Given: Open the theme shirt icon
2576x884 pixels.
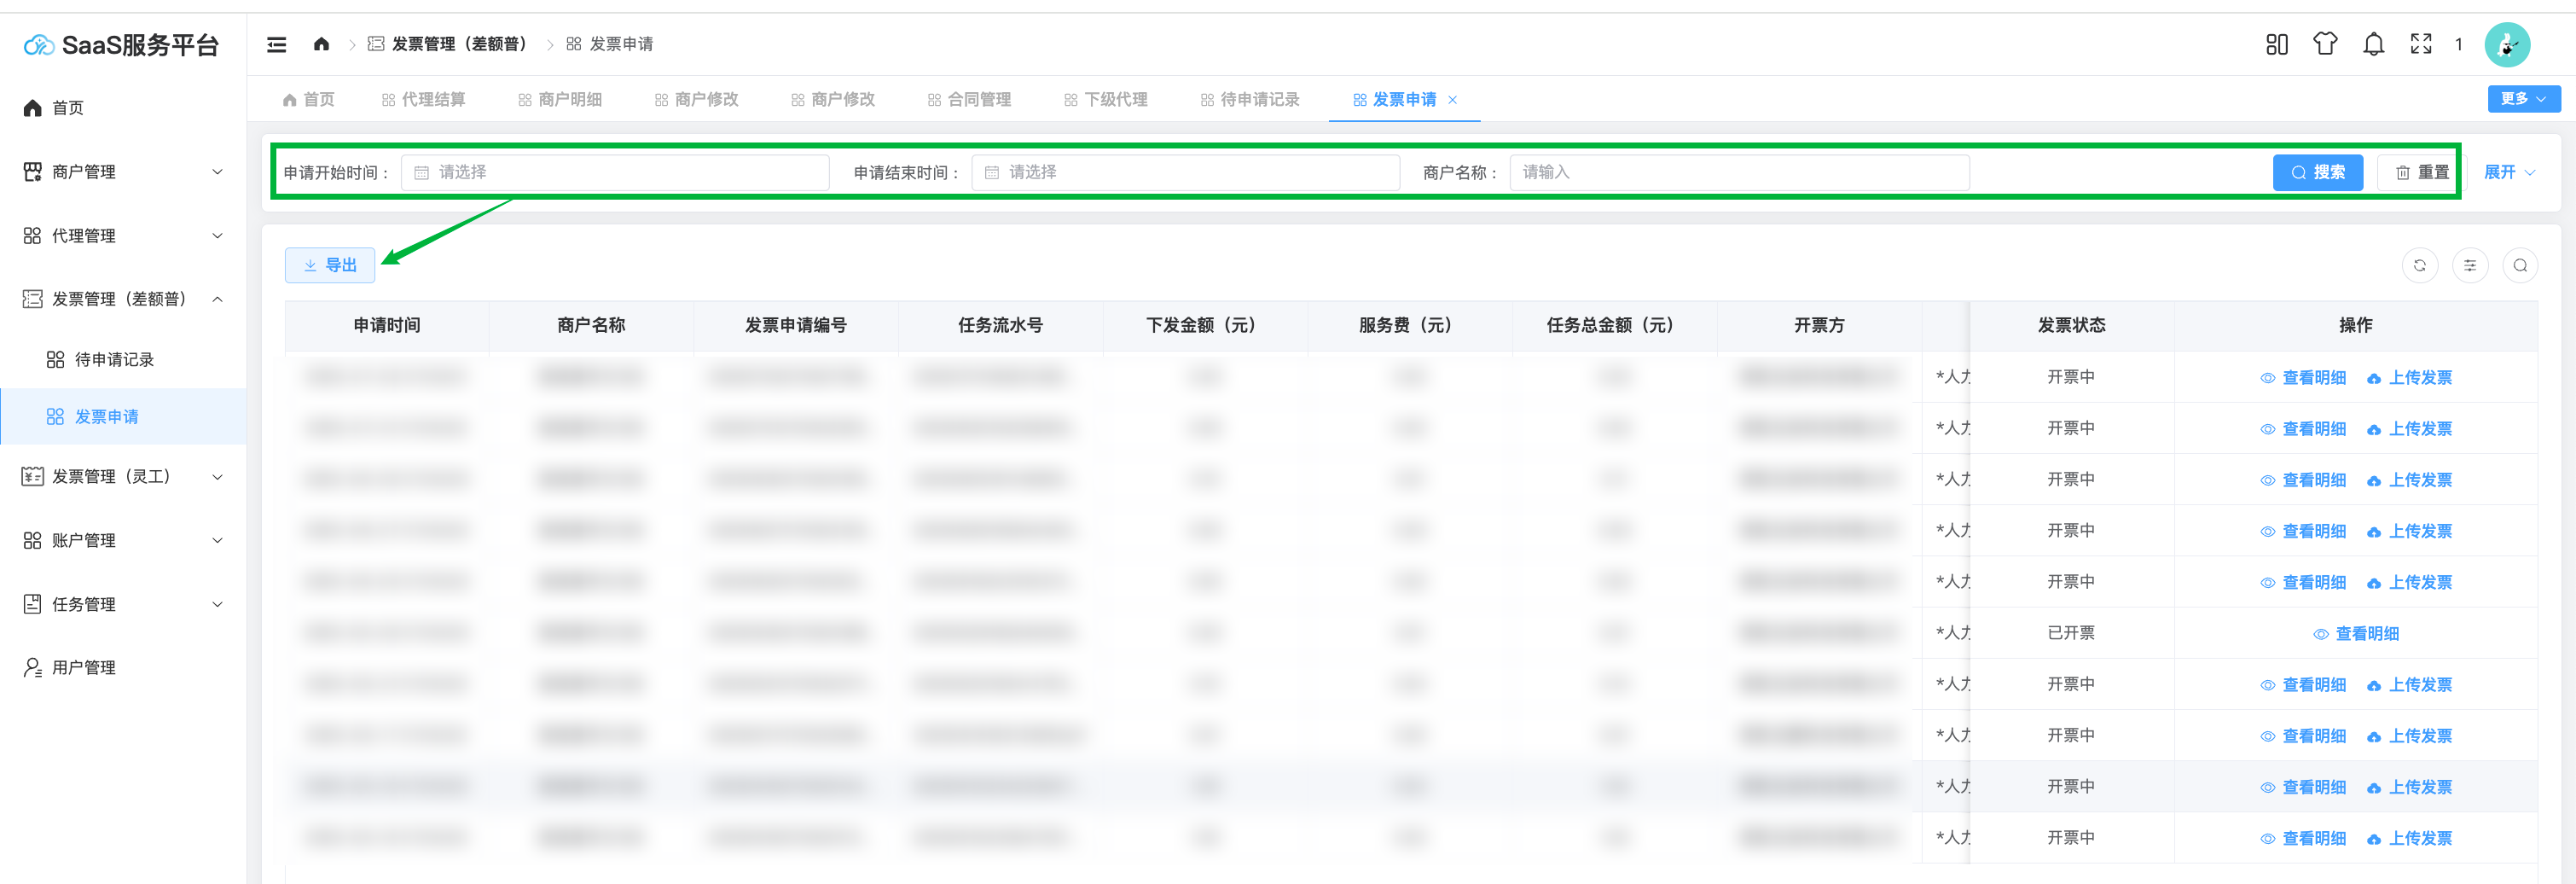Looking at the screenshot, I should (x=2325, y=44).
